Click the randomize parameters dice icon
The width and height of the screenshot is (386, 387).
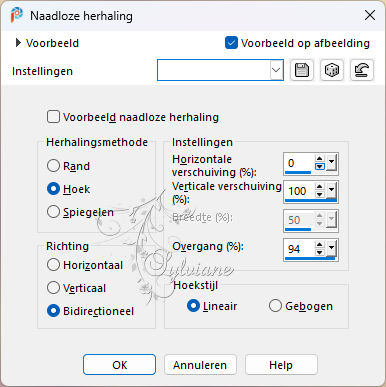[332, 70]
